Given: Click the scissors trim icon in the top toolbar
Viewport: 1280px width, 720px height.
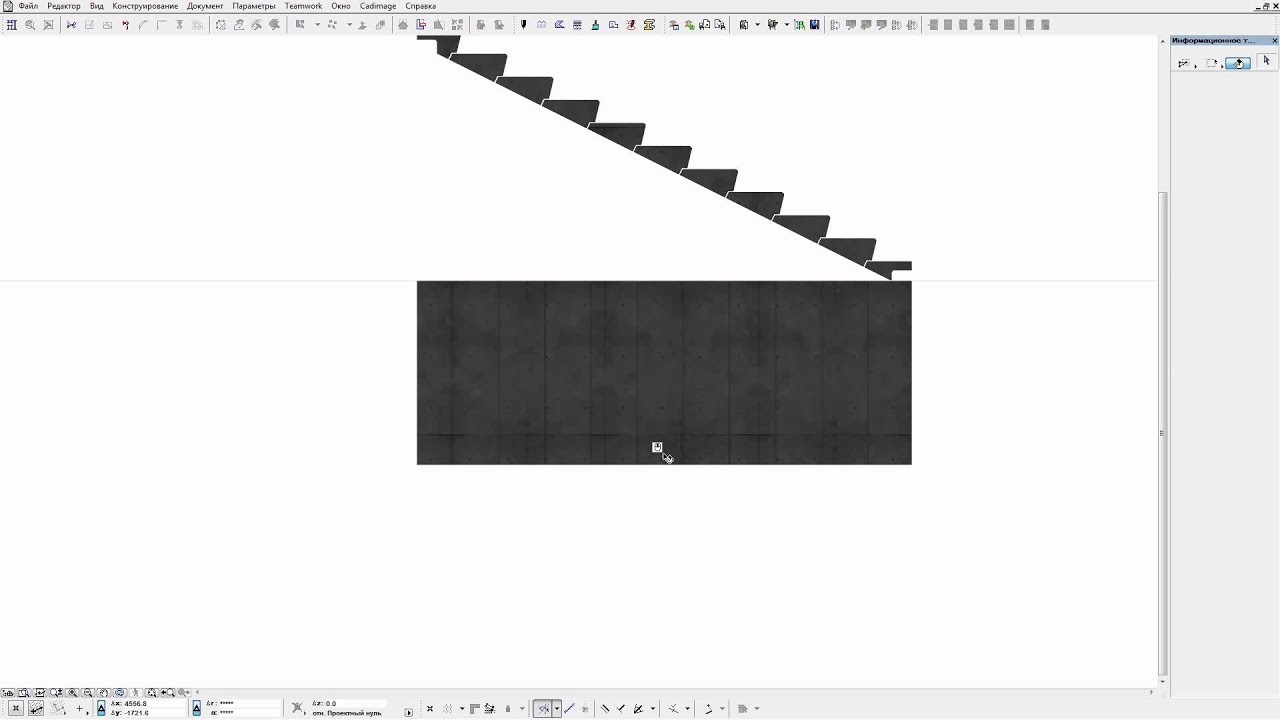Looking at the screenshot, I should pos(71,25).
